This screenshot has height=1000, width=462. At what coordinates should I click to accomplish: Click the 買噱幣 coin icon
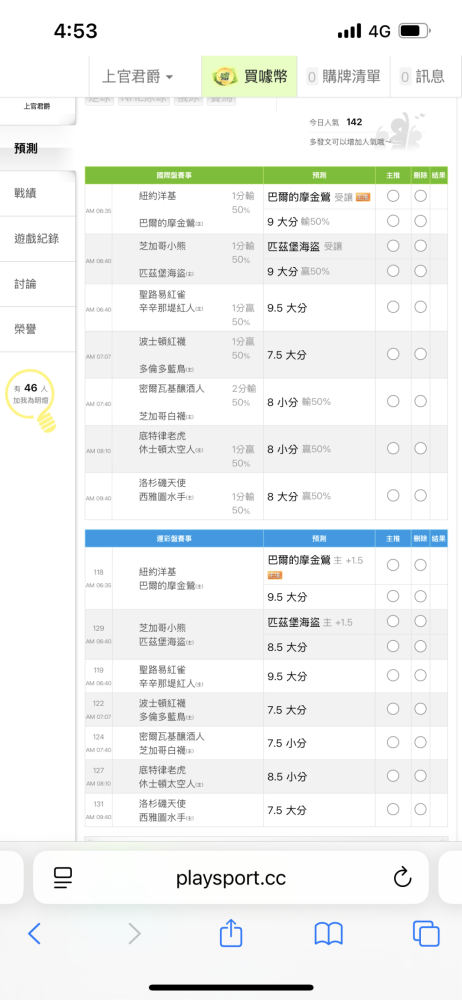click(225, 77)
